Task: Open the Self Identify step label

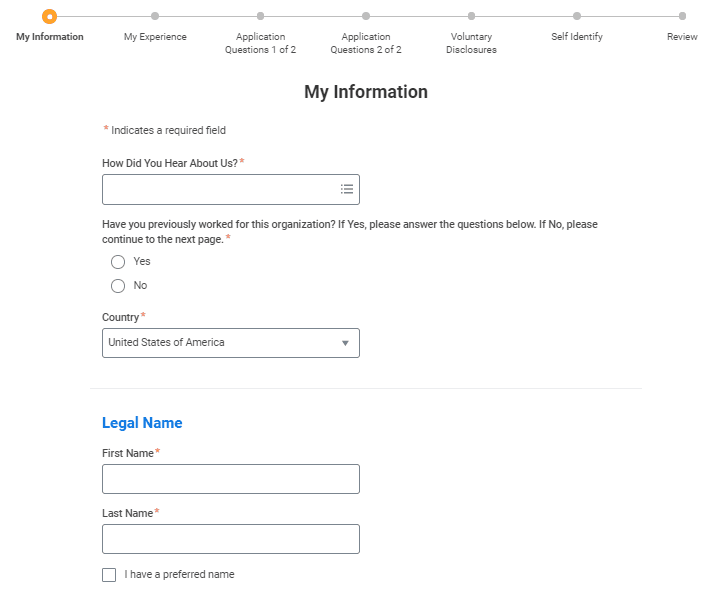Action: (577, 37)
